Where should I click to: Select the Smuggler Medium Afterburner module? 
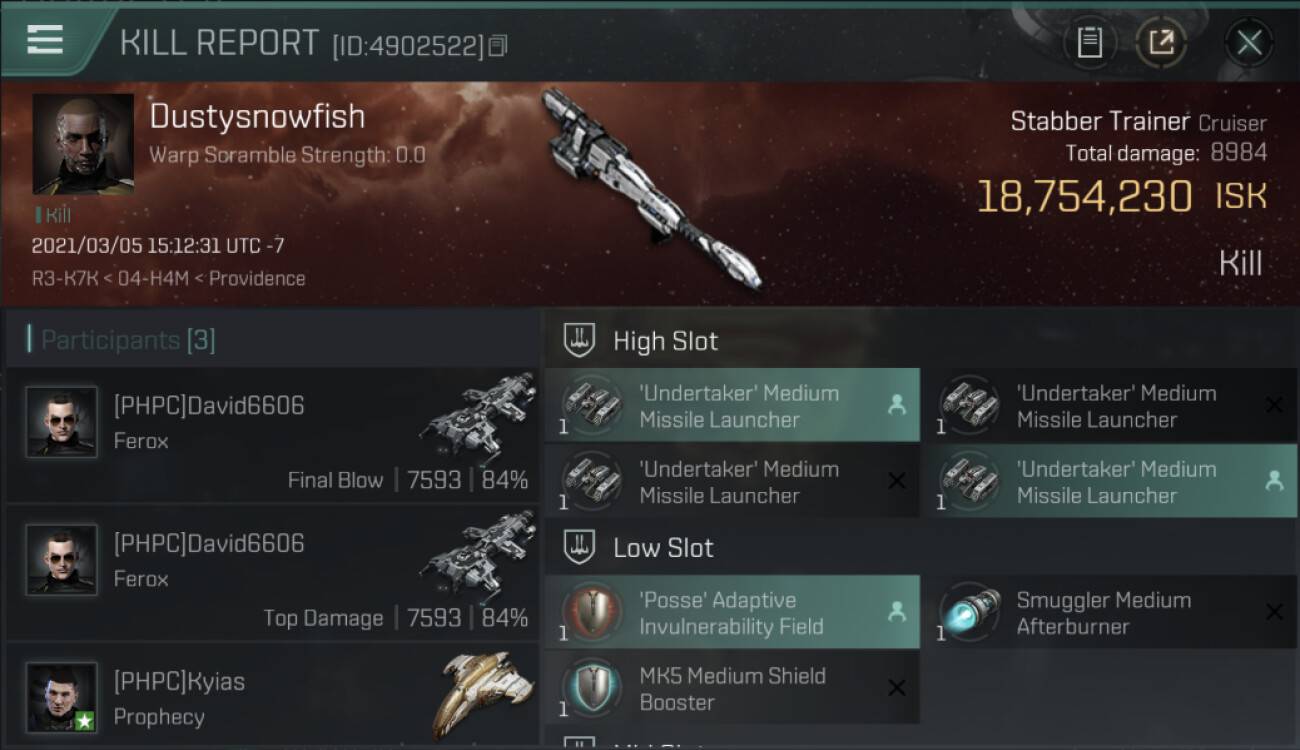1109,612
